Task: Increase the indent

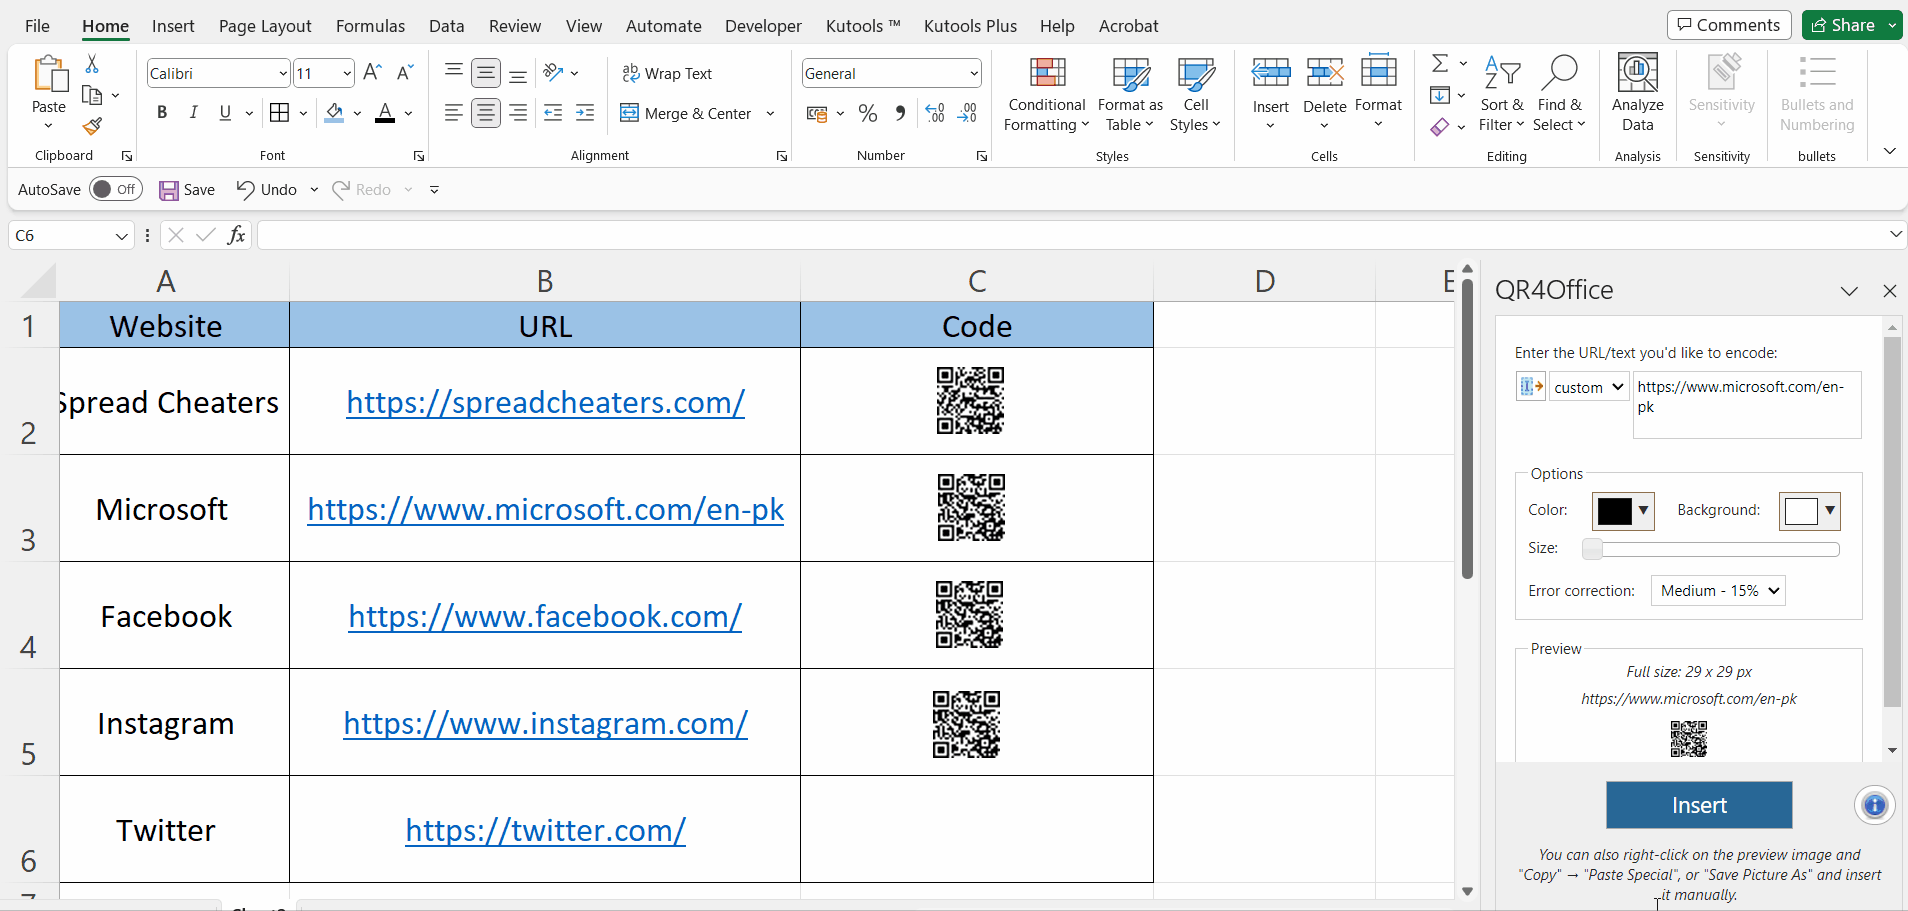Action: pyautogui.click(x=585, y=113)
